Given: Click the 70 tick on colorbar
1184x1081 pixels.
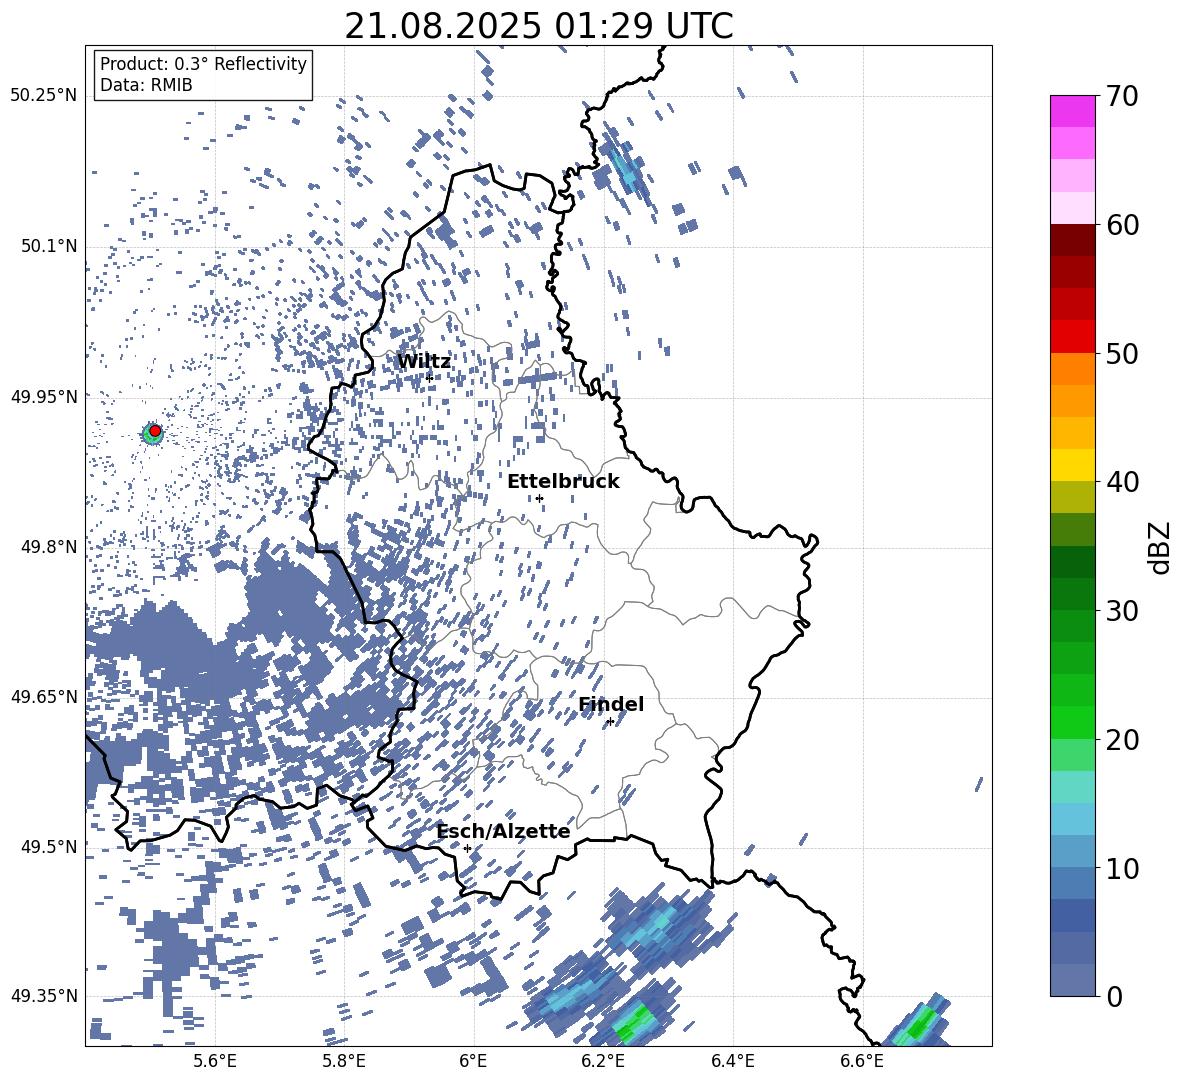Looking at the screenshot, I should click(1122, 96).
